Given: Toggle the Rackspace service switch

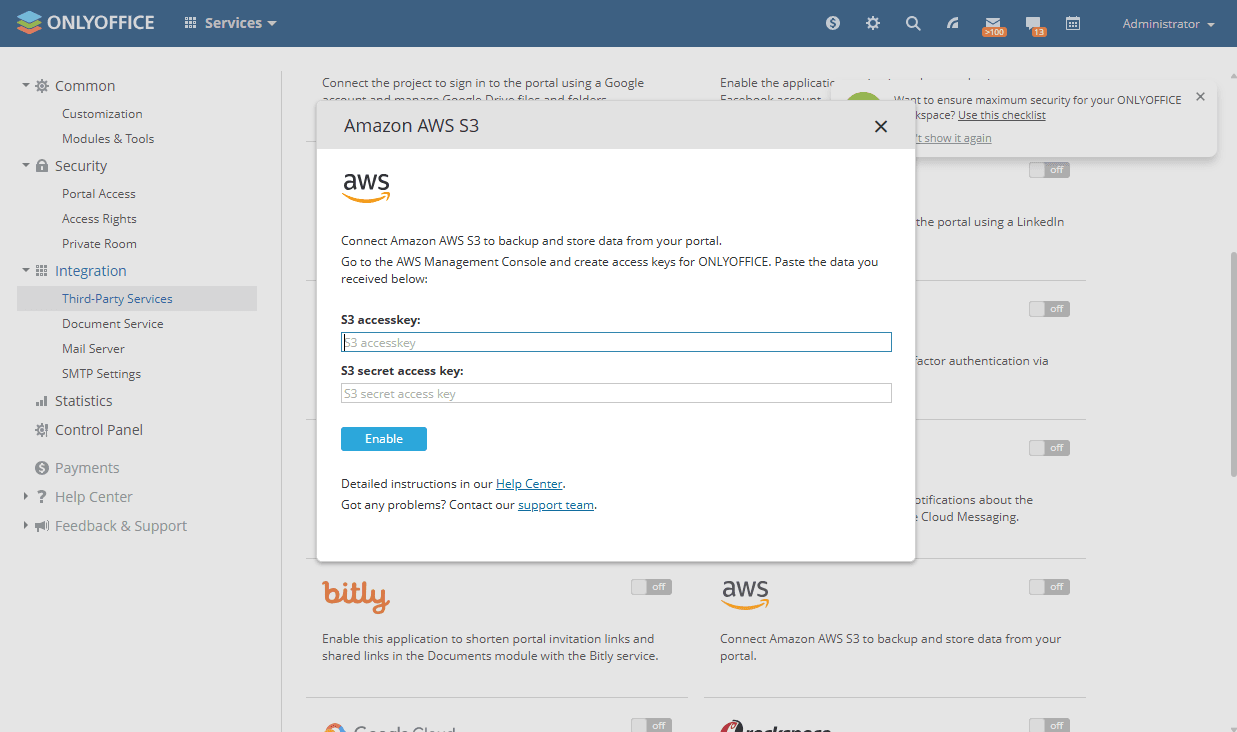Looking at the screenshot, I should 1049,725.
